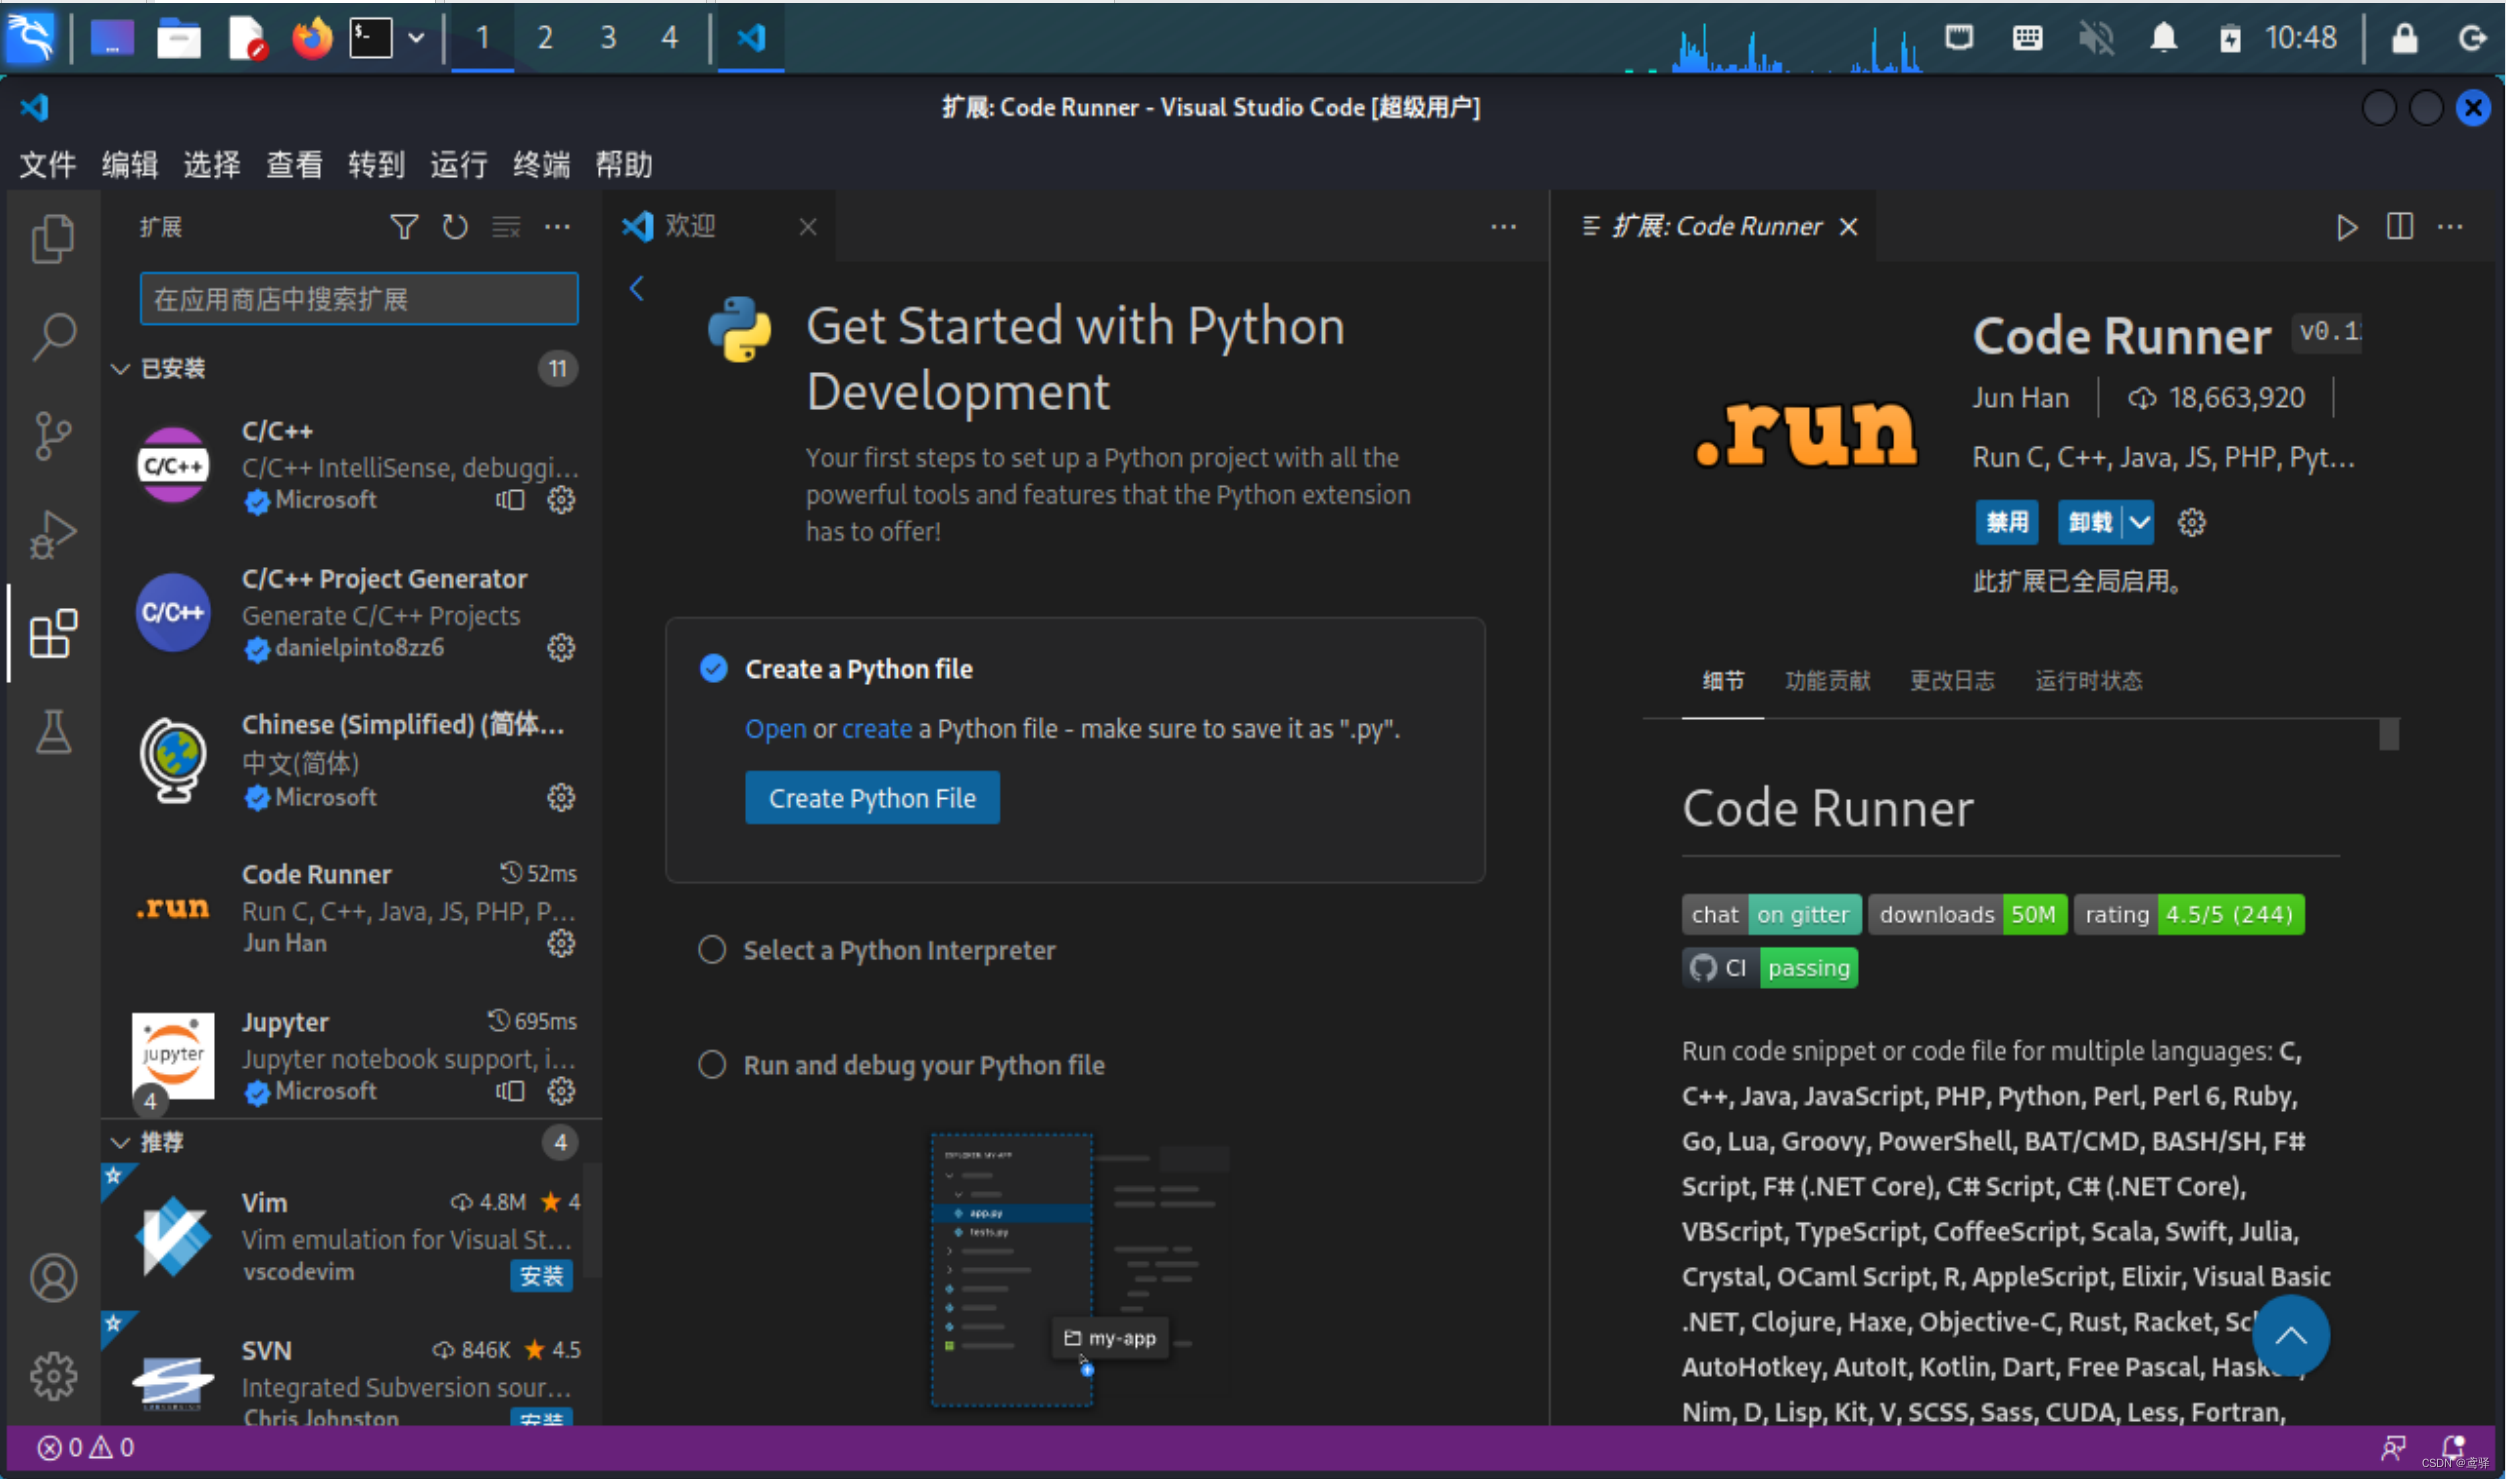Open the Source Control view
Image resolution: width=2506 pixels, height=1479 pixels.
[53, 435]
